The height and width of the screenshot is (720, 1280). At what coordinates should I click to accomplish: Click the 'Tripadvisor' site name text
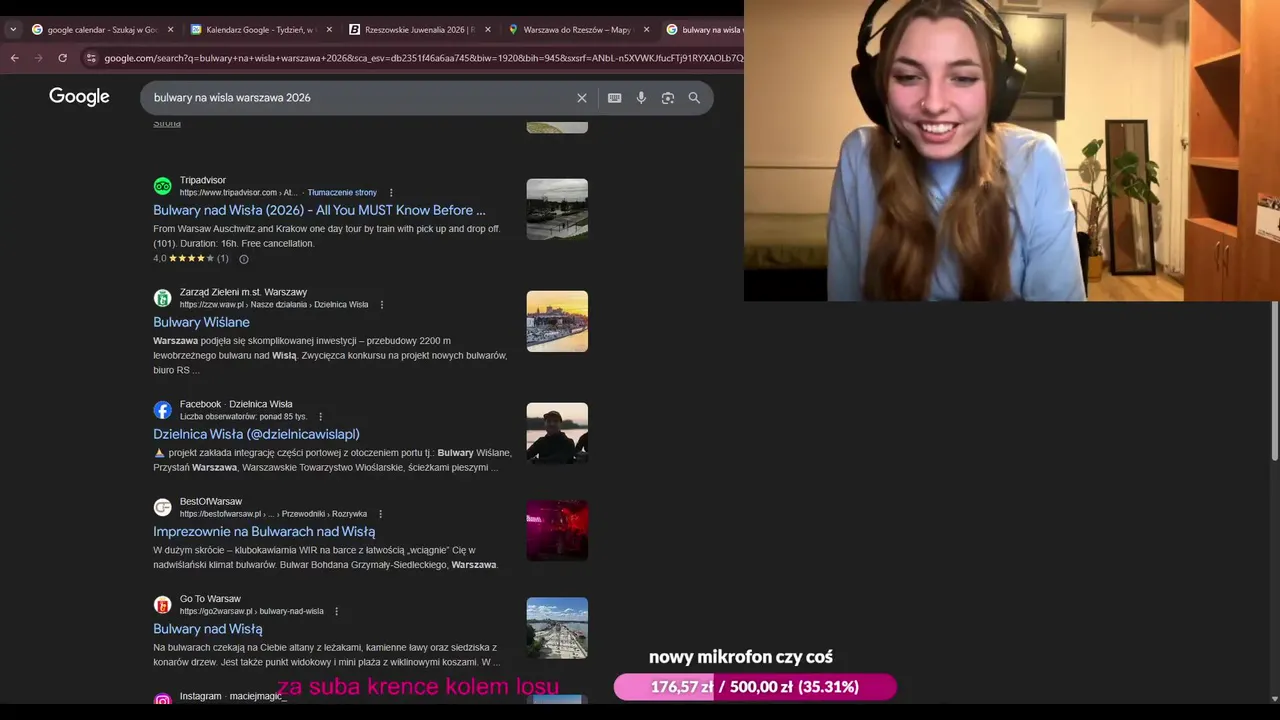click(203, 180)
